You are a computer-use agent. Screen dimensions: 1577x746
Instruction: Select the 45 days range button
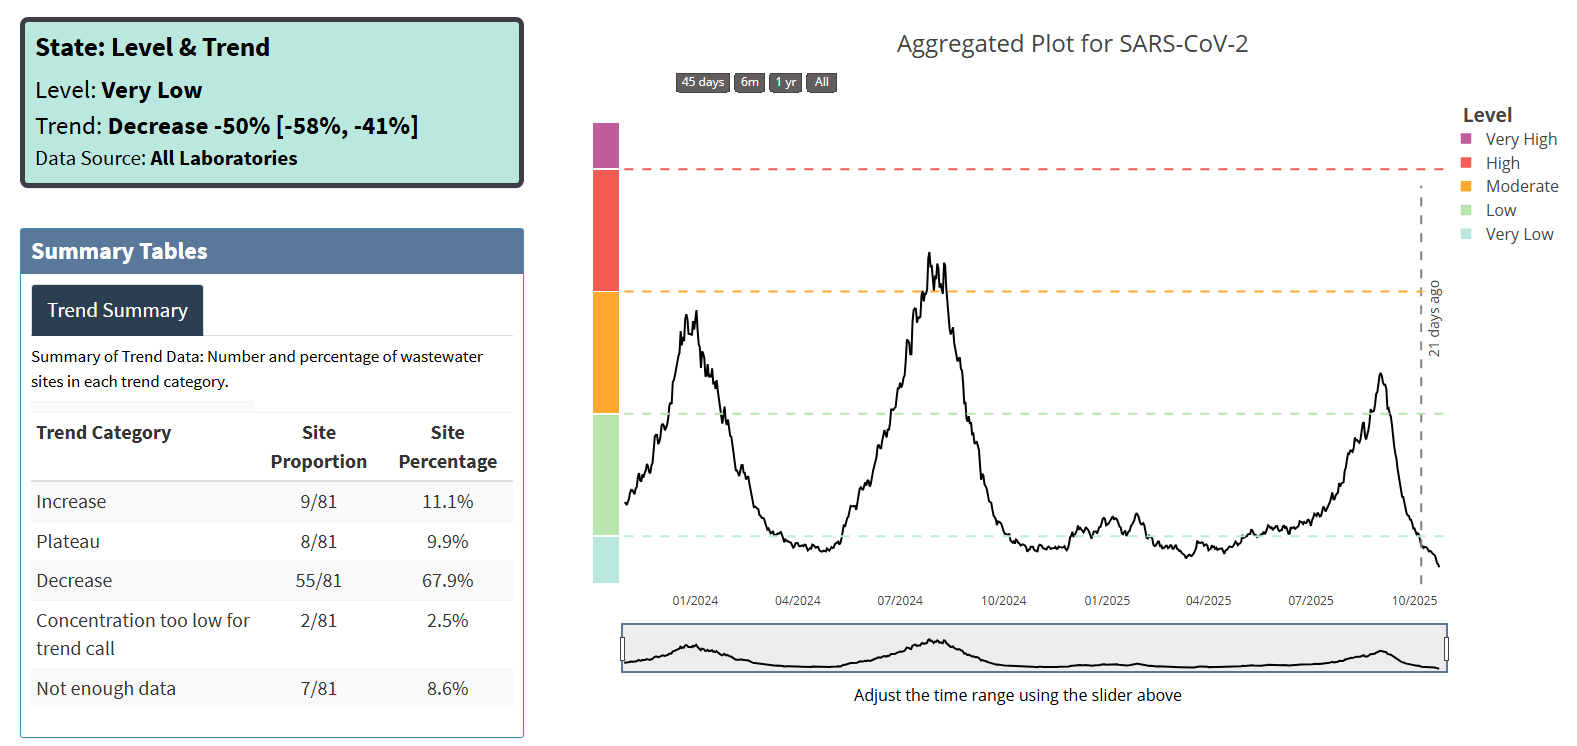[x=703, y=82]
